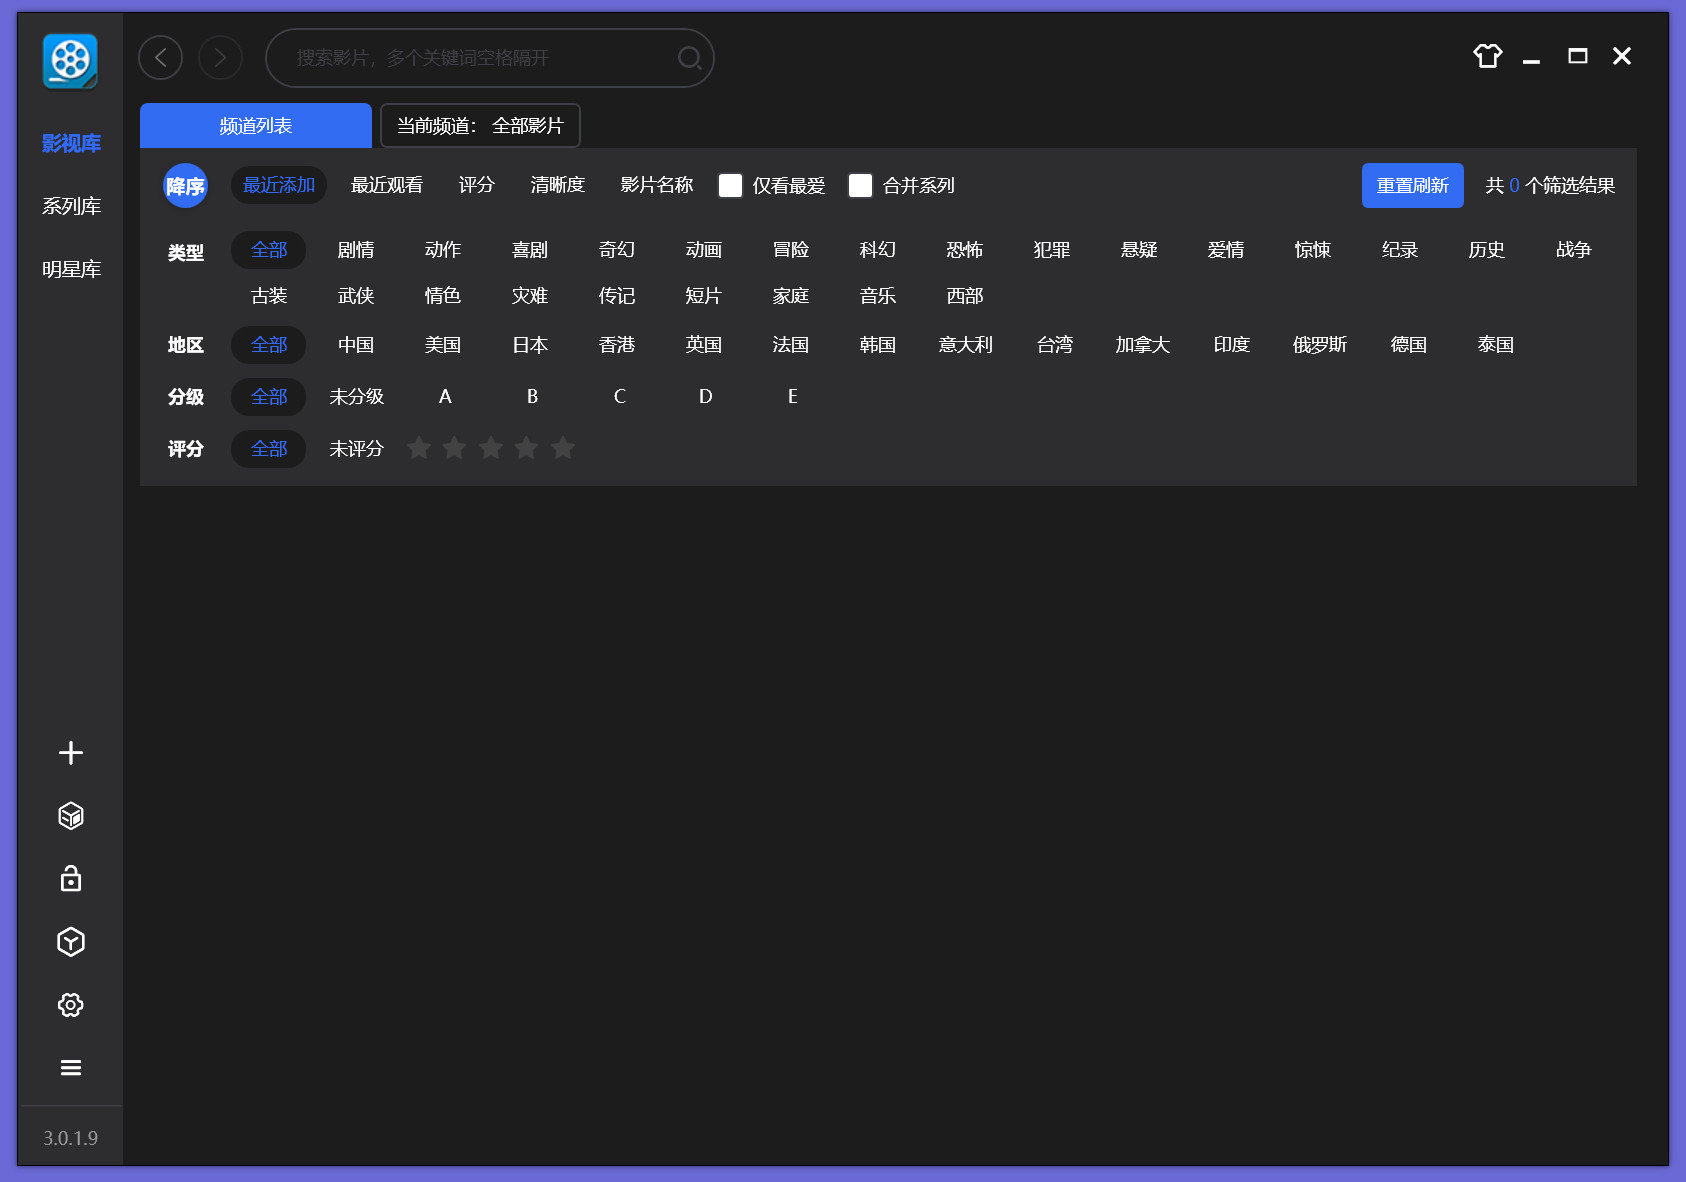Click the fifth rating star in 评分 row
Viewport: 1686px width, 1182px height.
click(x=563, y=448)
